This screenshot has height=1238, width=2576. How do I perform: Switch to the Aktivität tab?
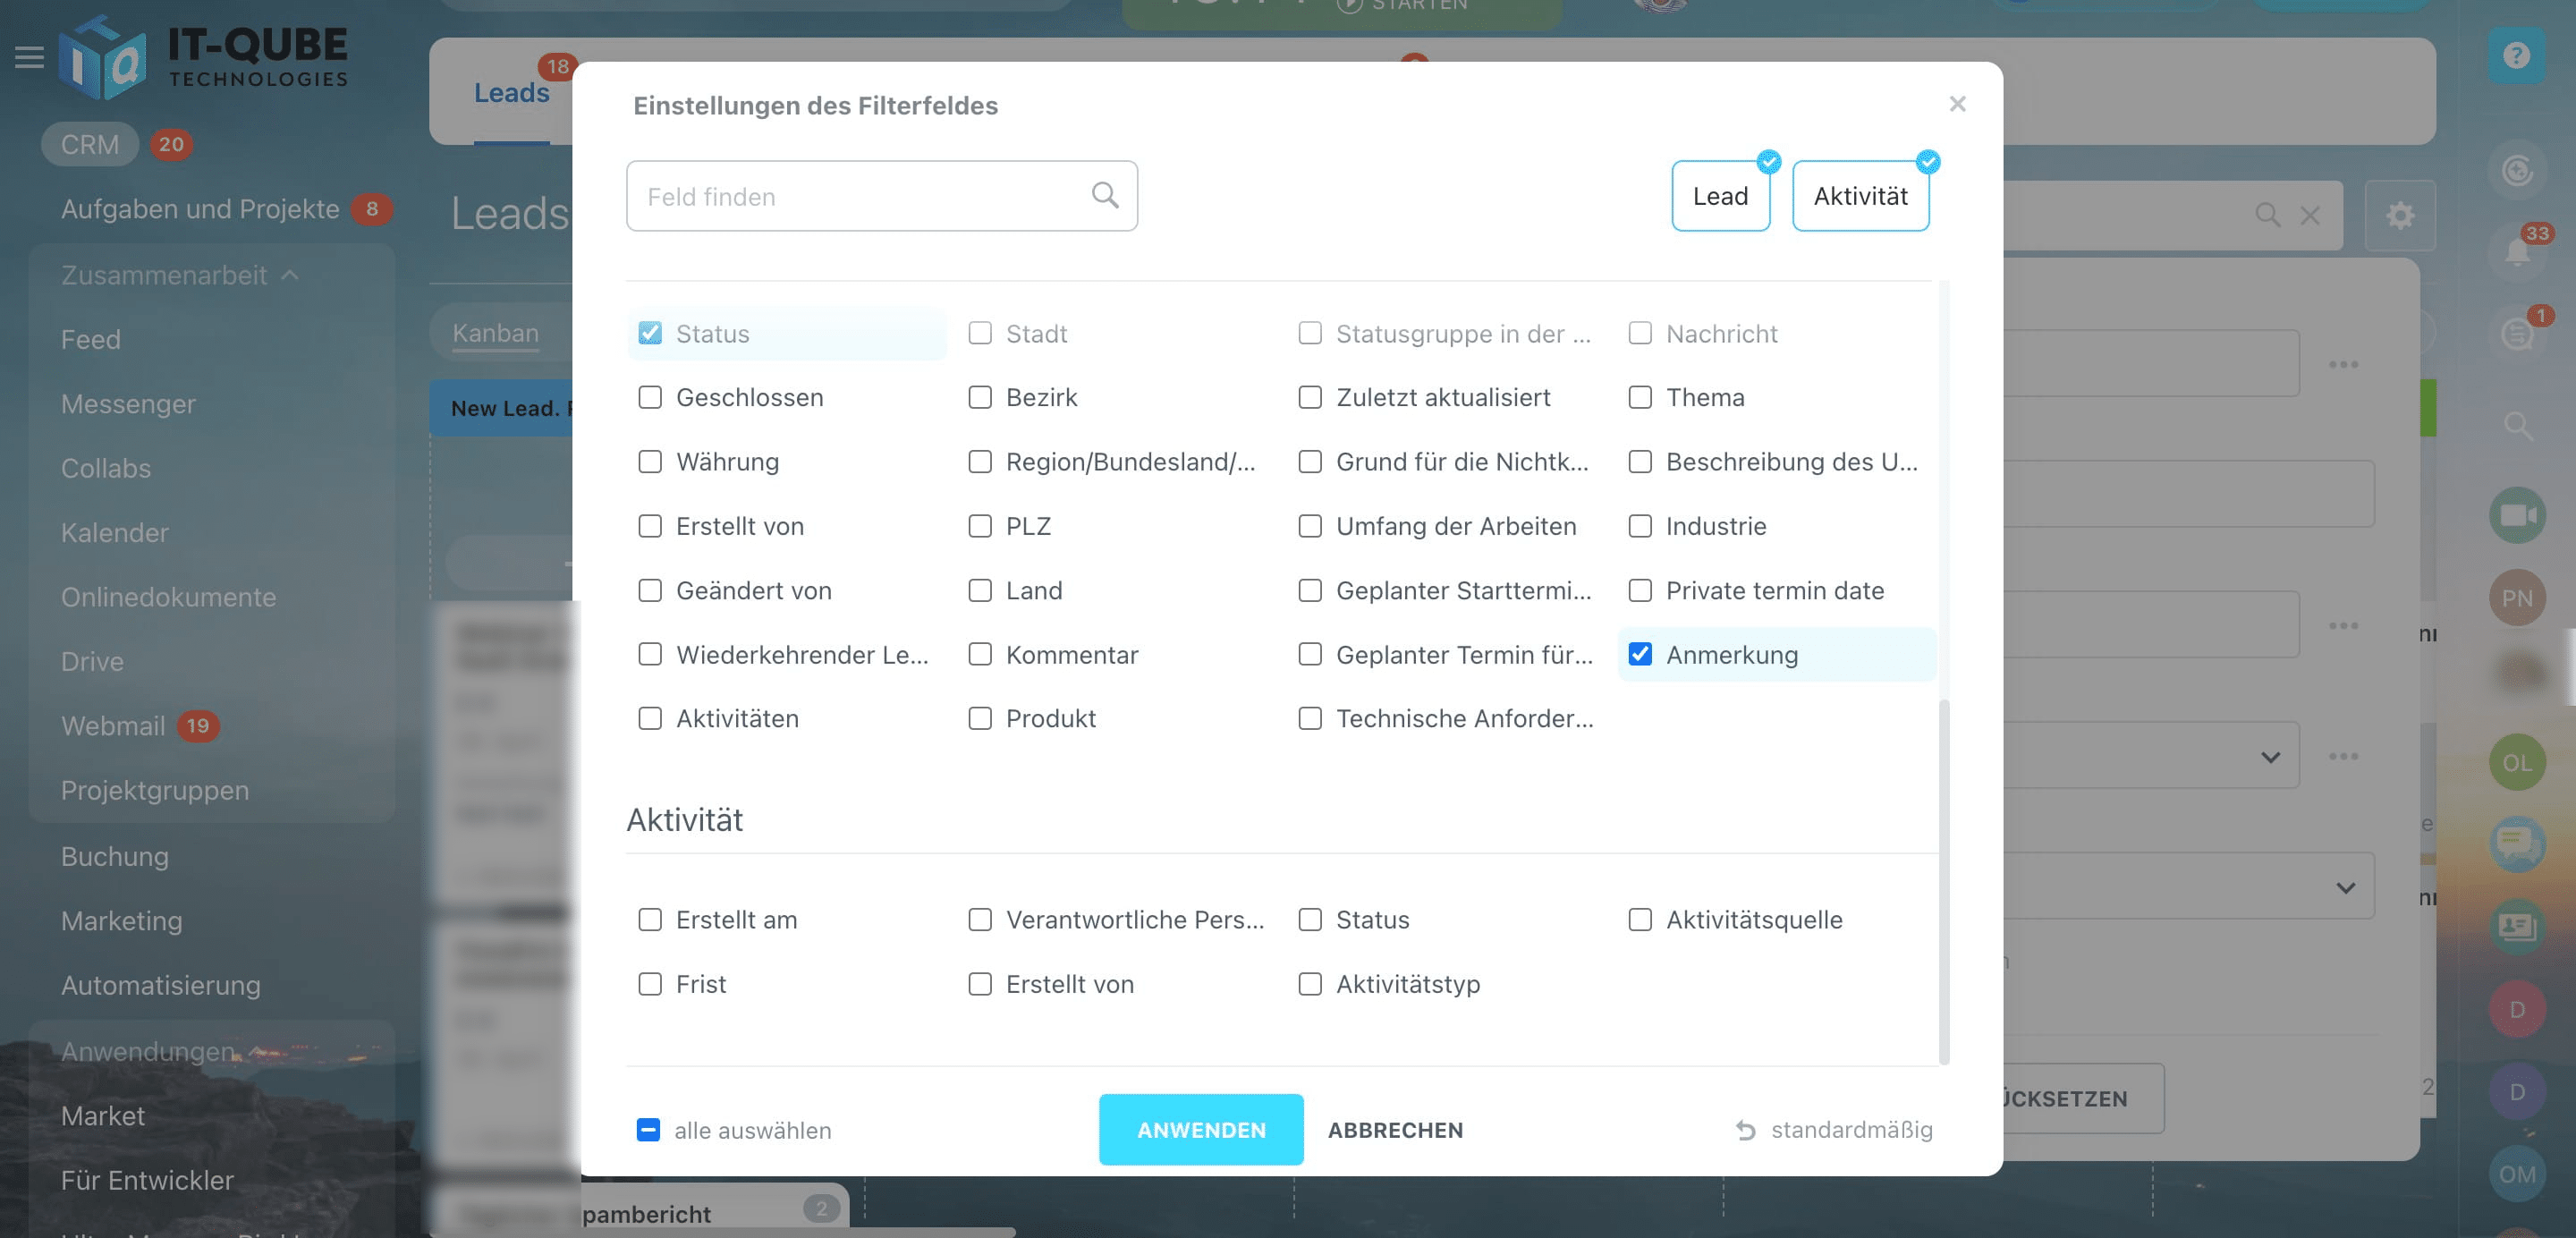click(1860, 195)
